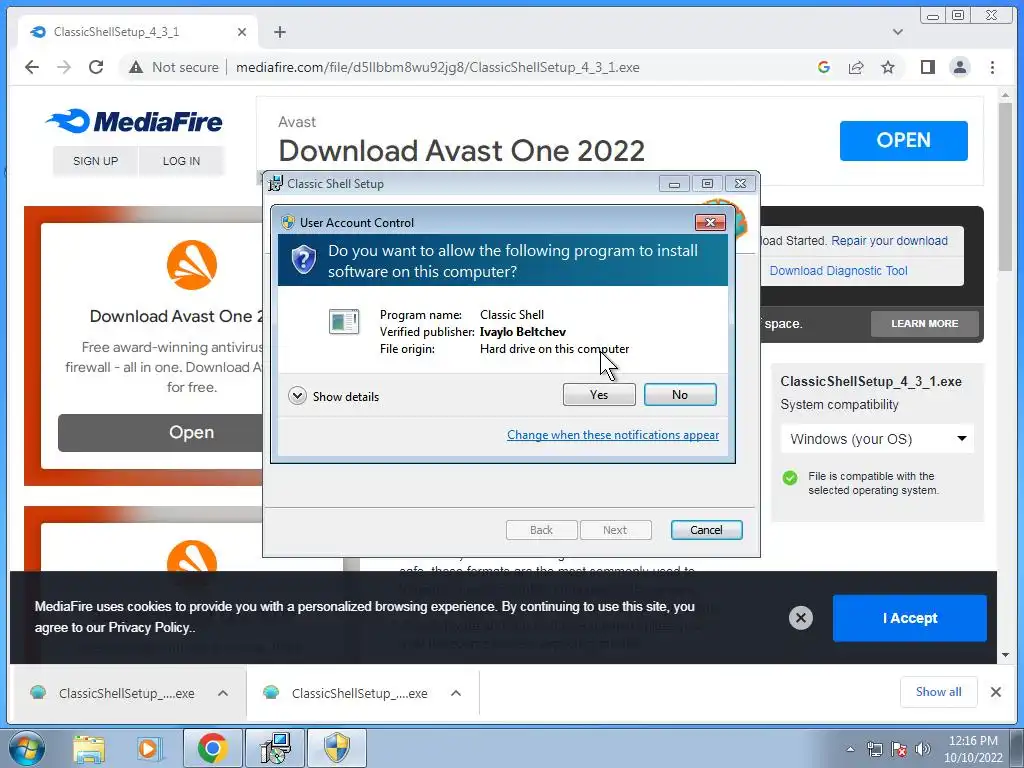1024x768 pixels.
Task: Click the taskbar clock
Action: [973, 749]
